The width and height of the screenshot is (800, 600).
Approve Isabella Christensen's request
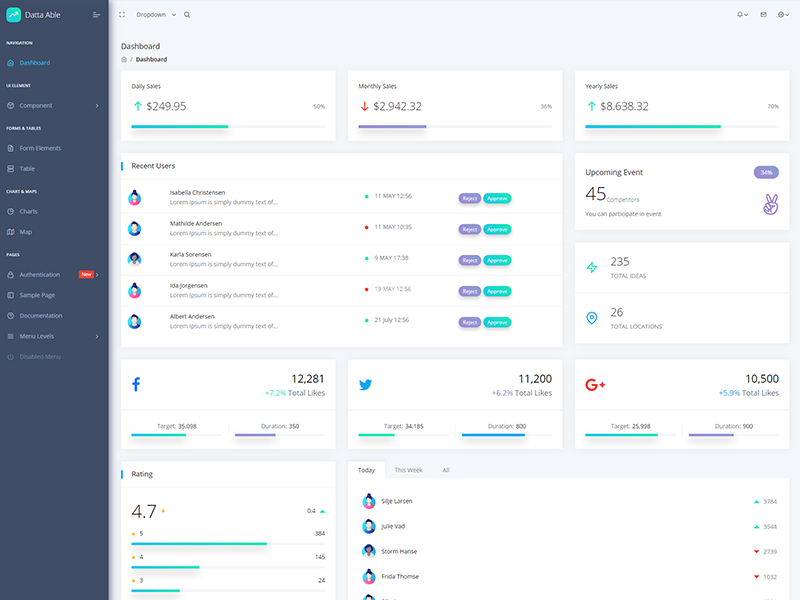pyautogui.click(x=497, y=198)
